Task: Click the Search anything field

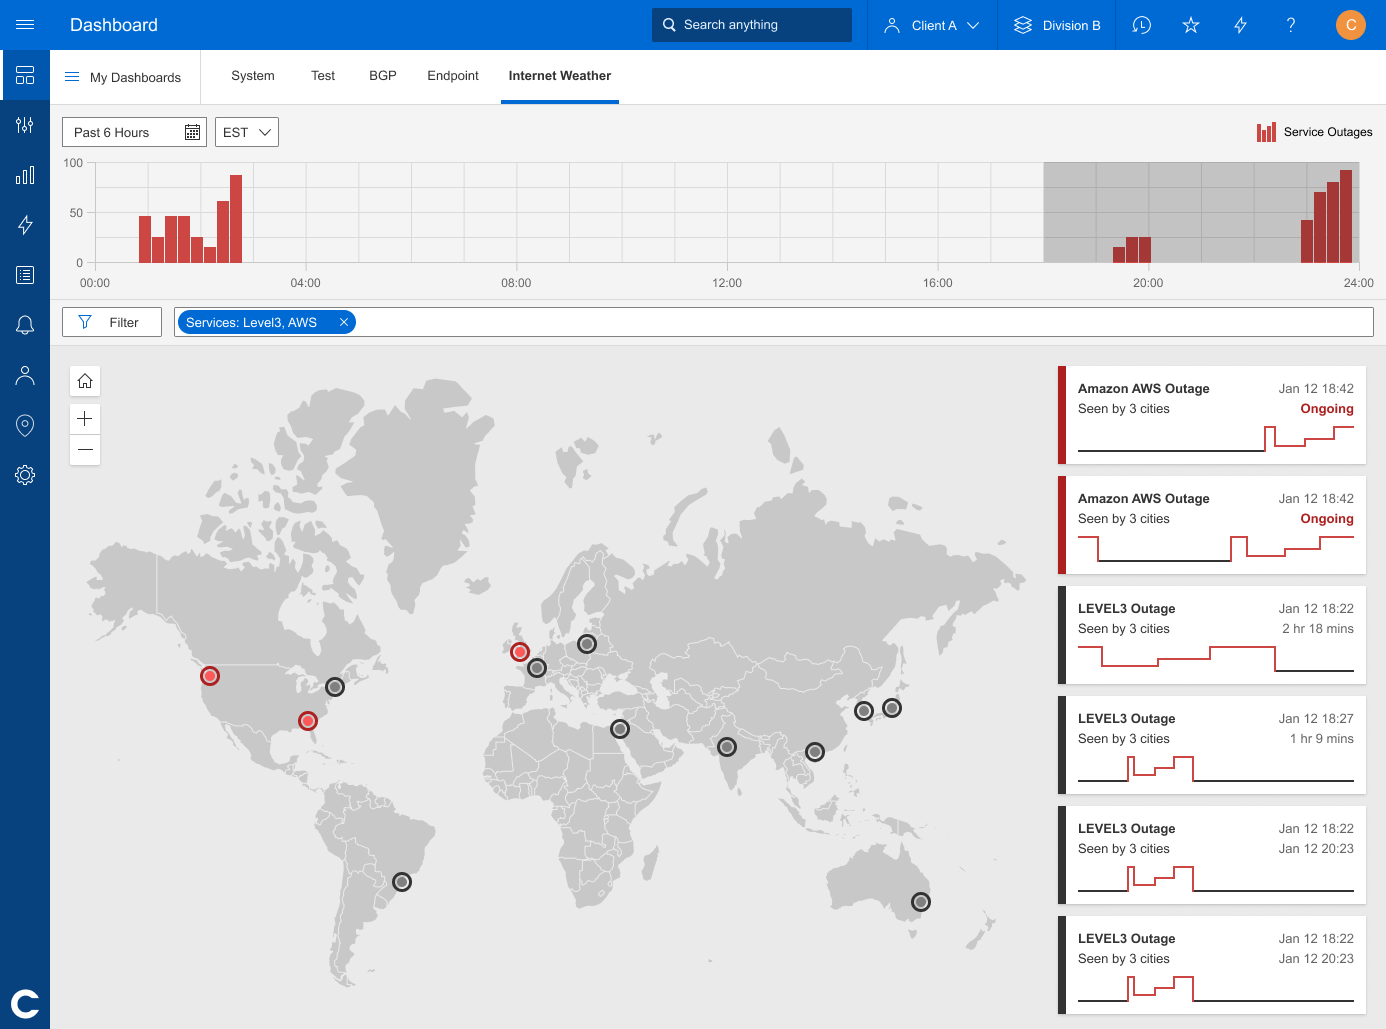Action: tap(752, 25)
